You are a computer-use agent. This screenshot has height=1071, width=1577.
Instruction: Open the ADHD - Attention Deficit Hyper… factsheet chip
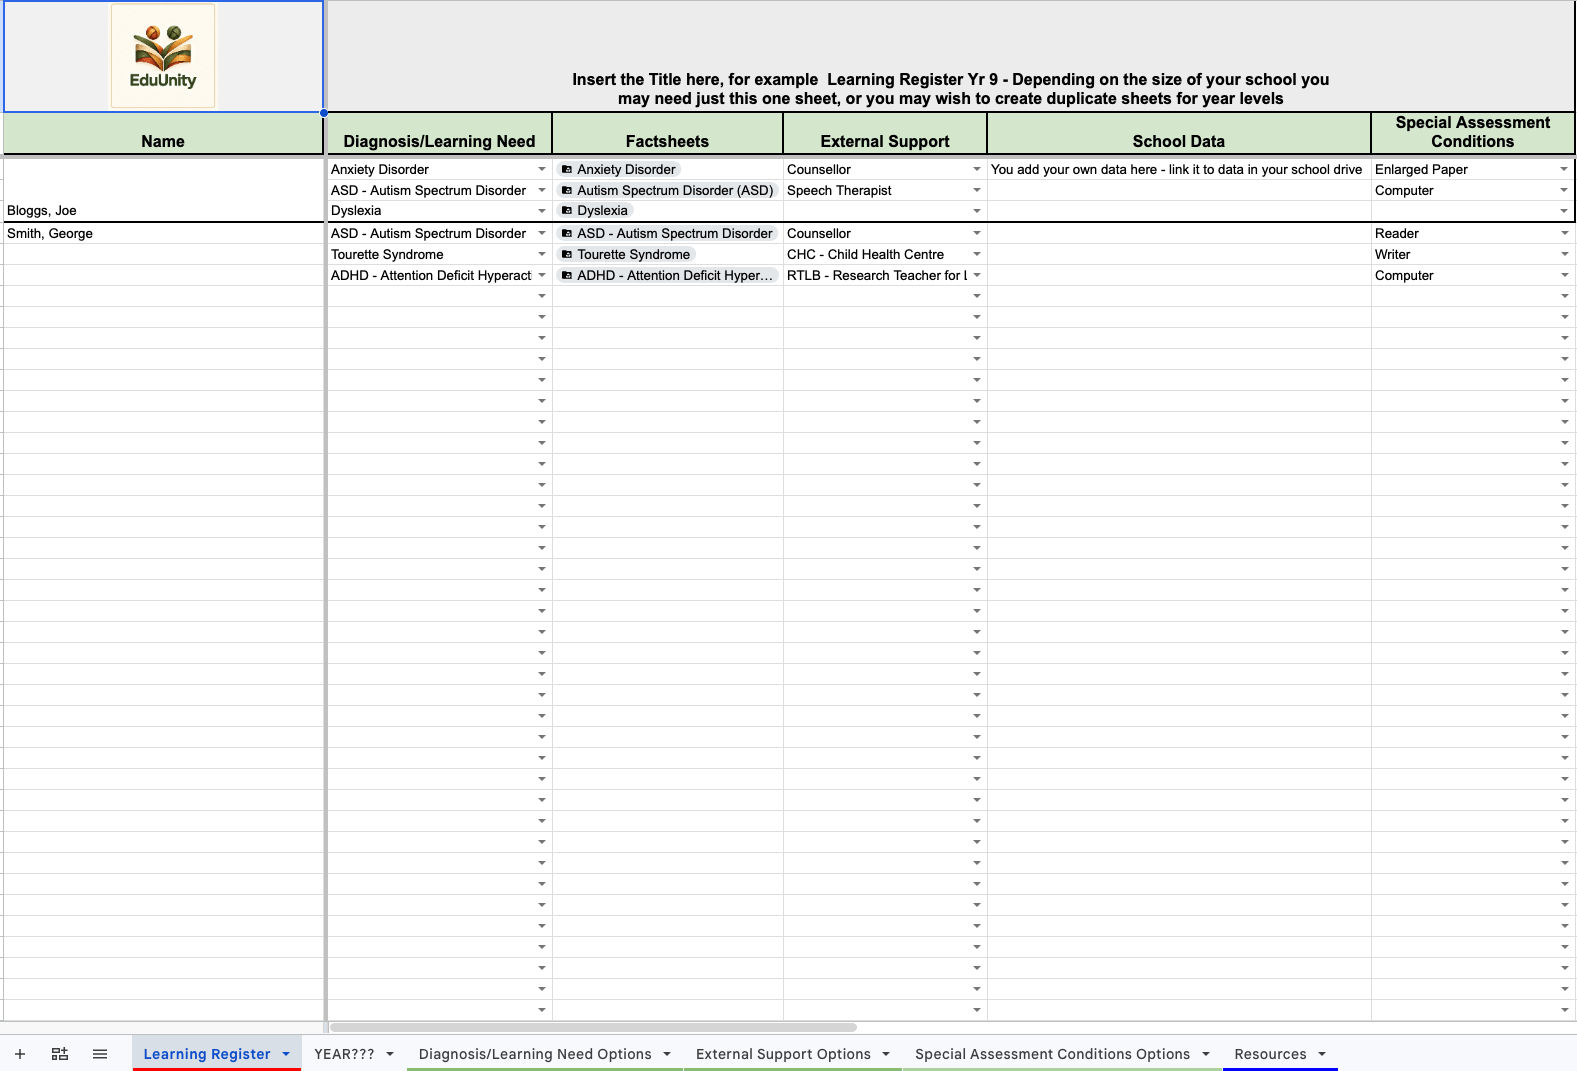[x=667, y=276]
